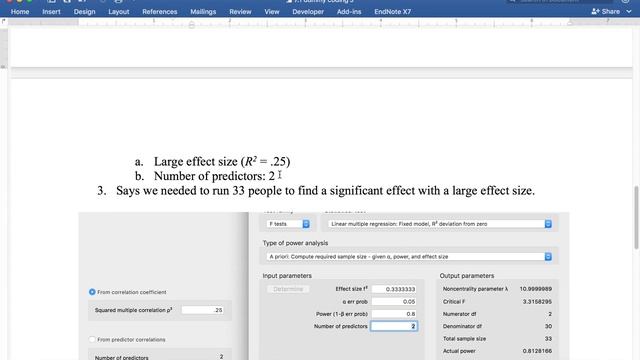Click the Squared multiple correlation ρ² field
Image resolution: width=640 pixels, height=360 pixels.
(x=202, y=310)
